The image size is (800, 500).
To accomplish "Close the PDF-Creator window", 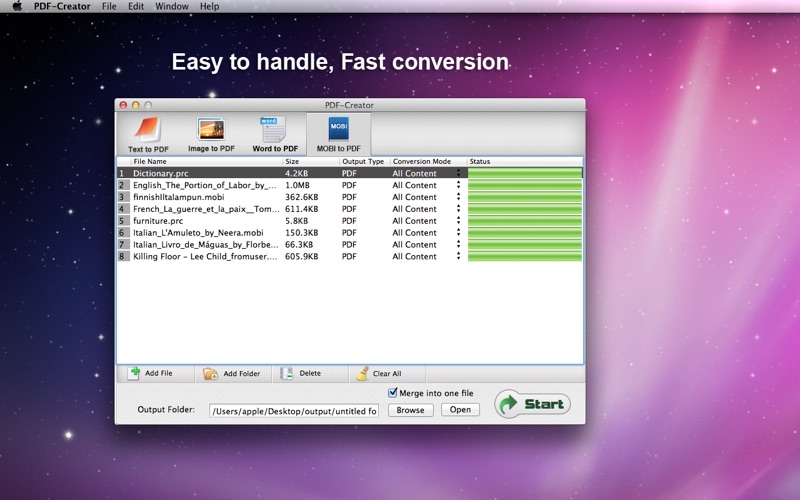I will [123, 105].
